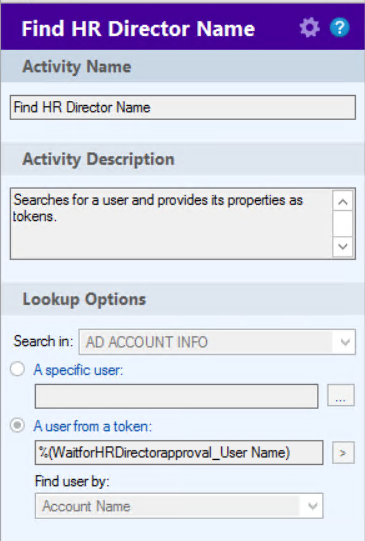Click the Lookup Options section header
This screenshot has height=541, width=365.
click(x=182, y=299)
